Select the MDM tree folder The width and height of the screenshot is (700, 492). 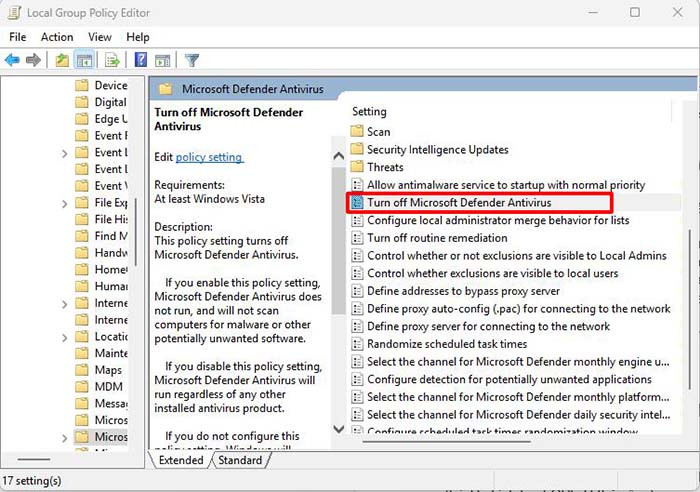[x=99, y=387]
